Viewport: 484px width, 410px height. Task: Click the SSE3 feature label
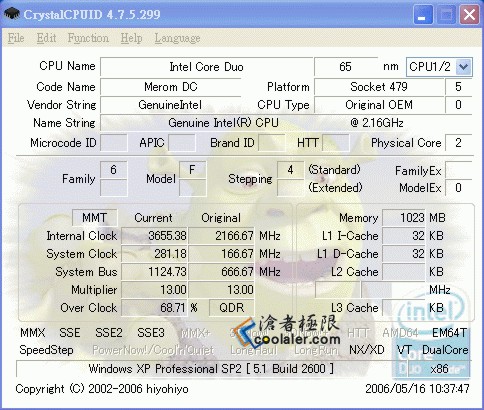[x=151, y=333]
